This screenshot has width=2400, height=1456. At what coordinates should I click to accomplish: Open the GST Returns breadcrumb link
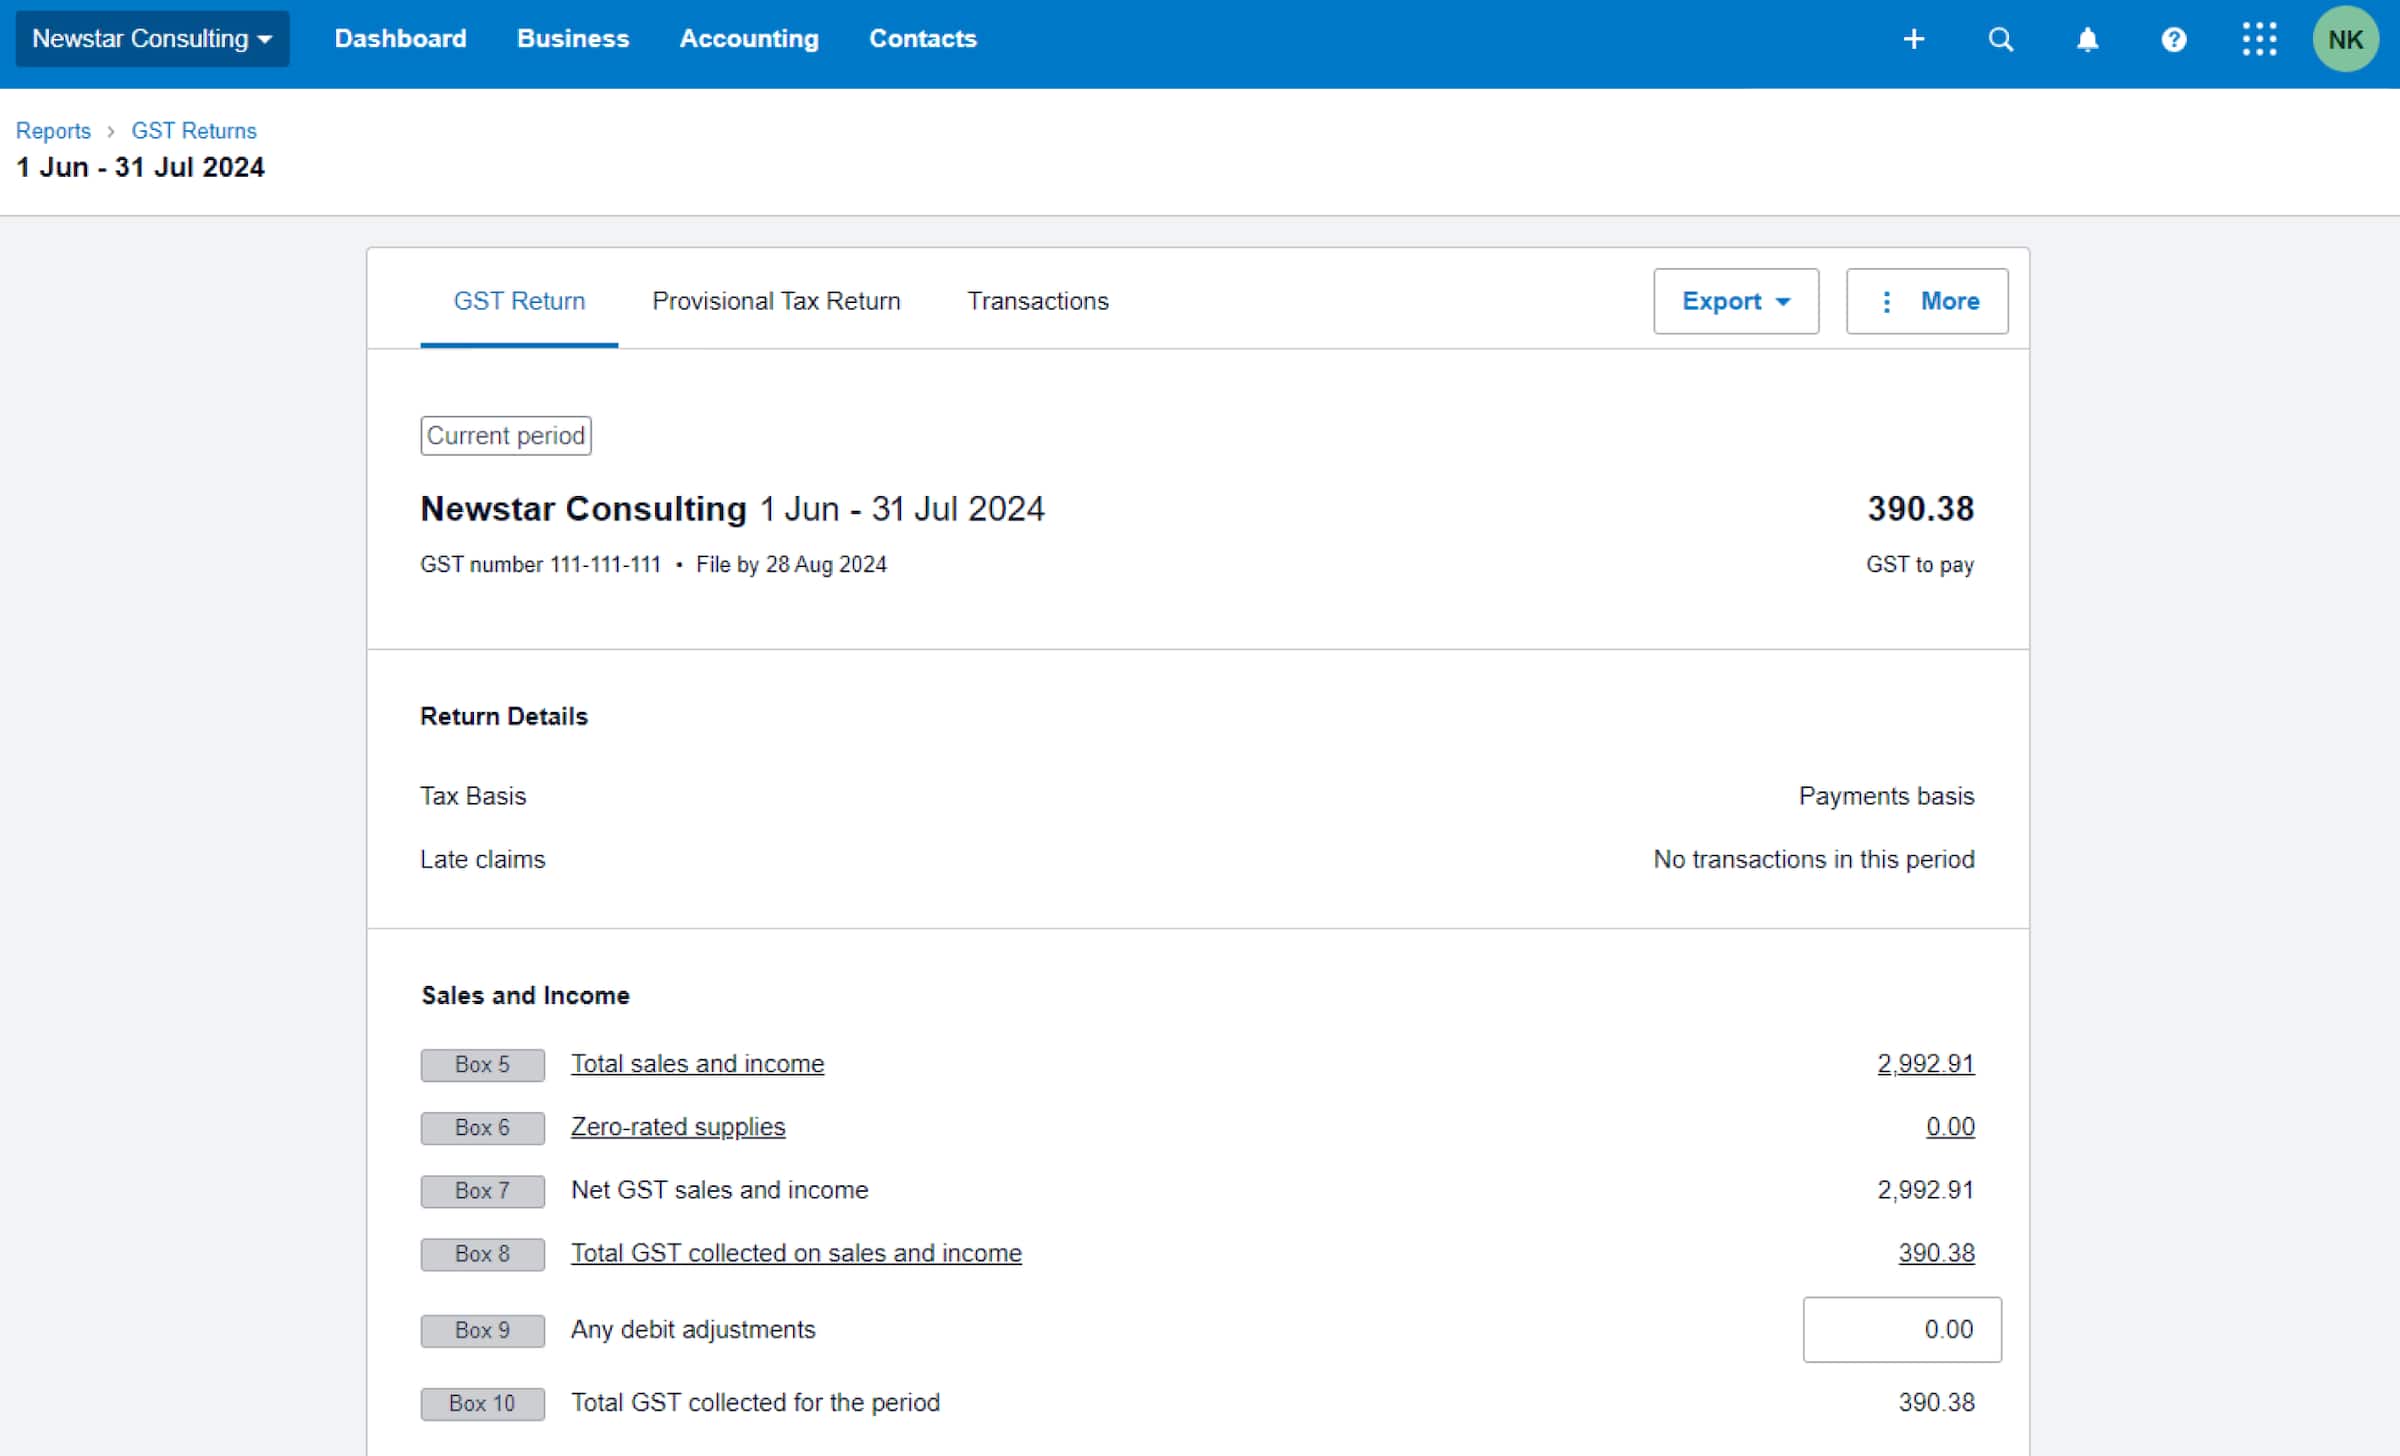[x=193, y=130]
